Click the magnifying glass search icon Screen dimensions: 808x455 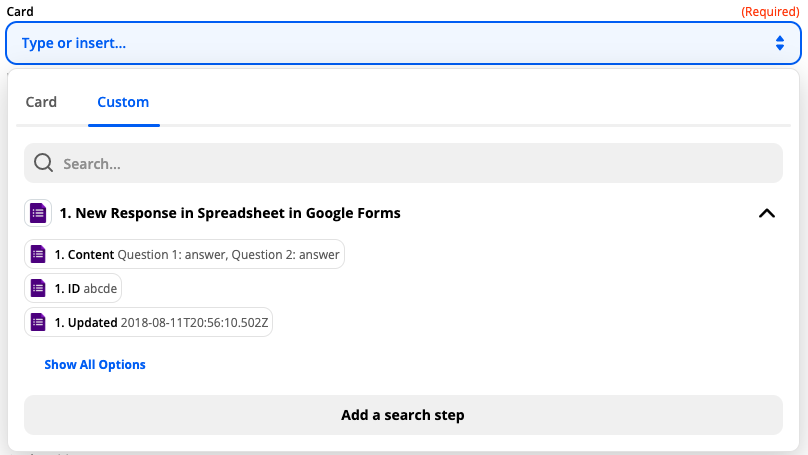[43, 163]
